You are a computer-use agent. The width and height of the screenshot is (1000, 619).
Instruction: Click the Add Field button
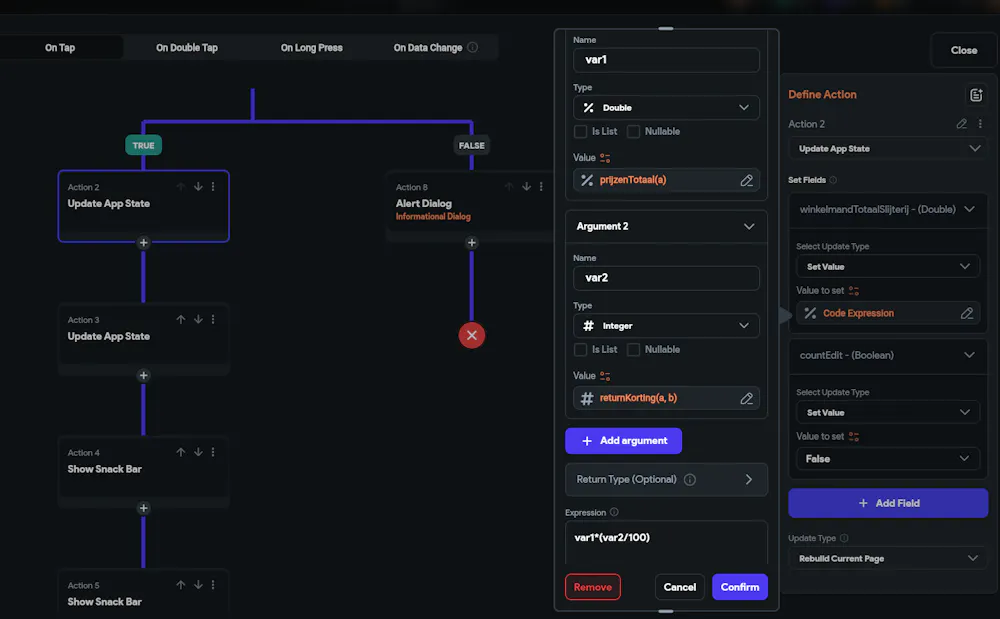click(x=888, y=503)
